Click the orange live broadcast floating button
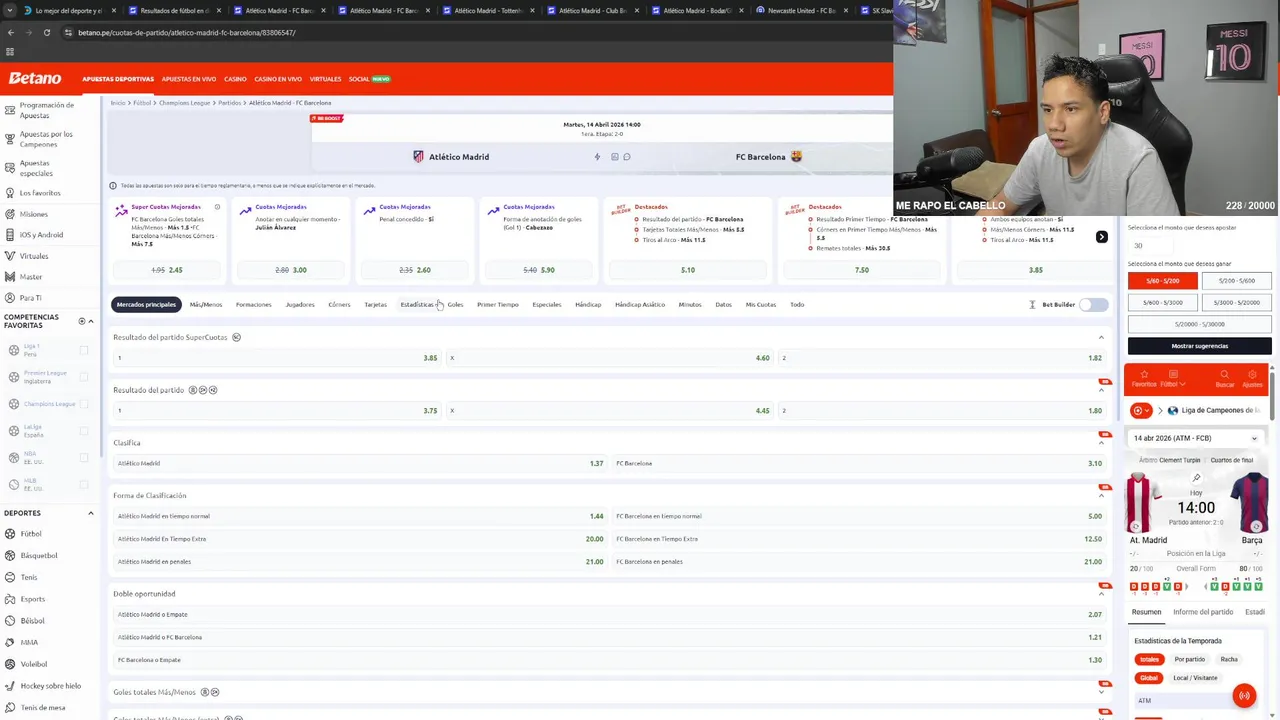This screenshot has height=720, width=1280. [x=1244, y=696]
